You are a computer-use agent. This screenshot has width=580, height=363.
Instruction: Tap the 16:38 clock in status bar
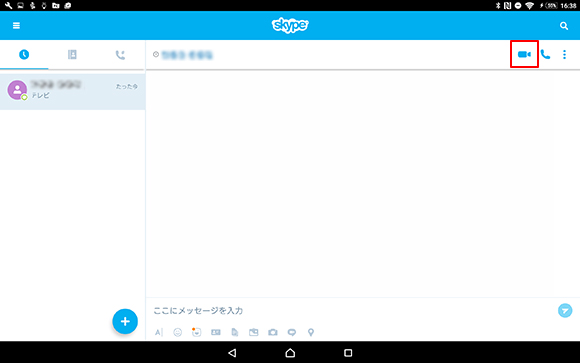click(569, 6)
